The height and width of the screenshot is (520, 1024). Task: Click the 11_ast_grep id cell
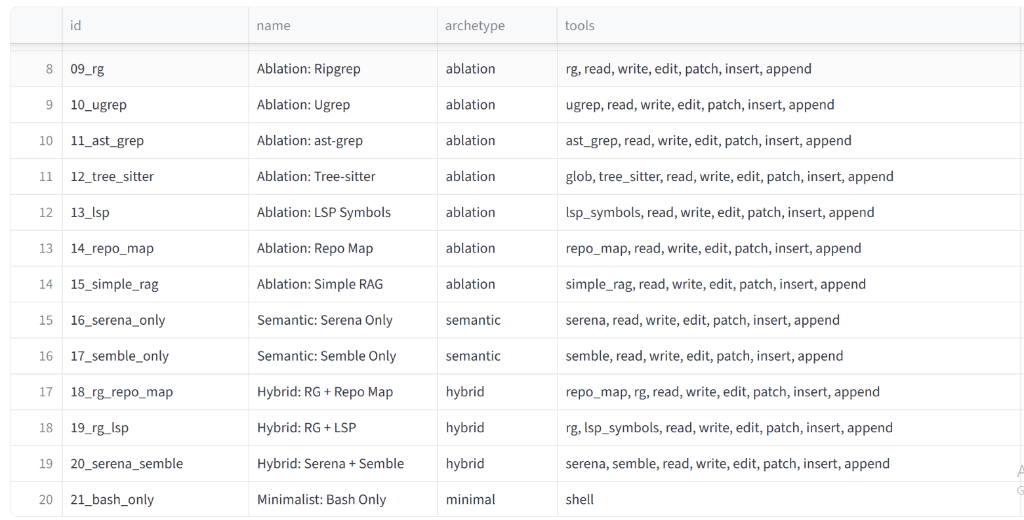155,140
